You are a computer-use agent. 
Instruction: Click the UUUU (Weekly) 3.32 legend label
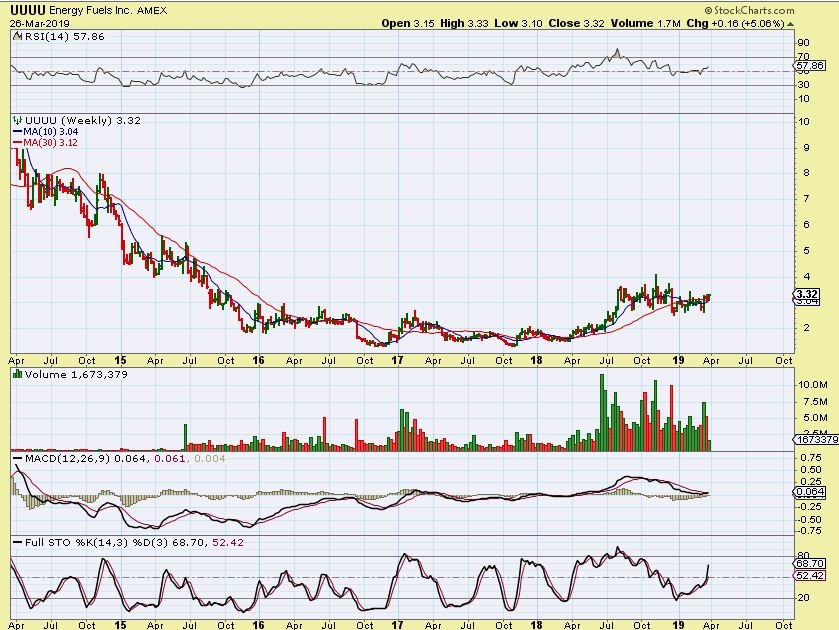(x=82, y=120)
